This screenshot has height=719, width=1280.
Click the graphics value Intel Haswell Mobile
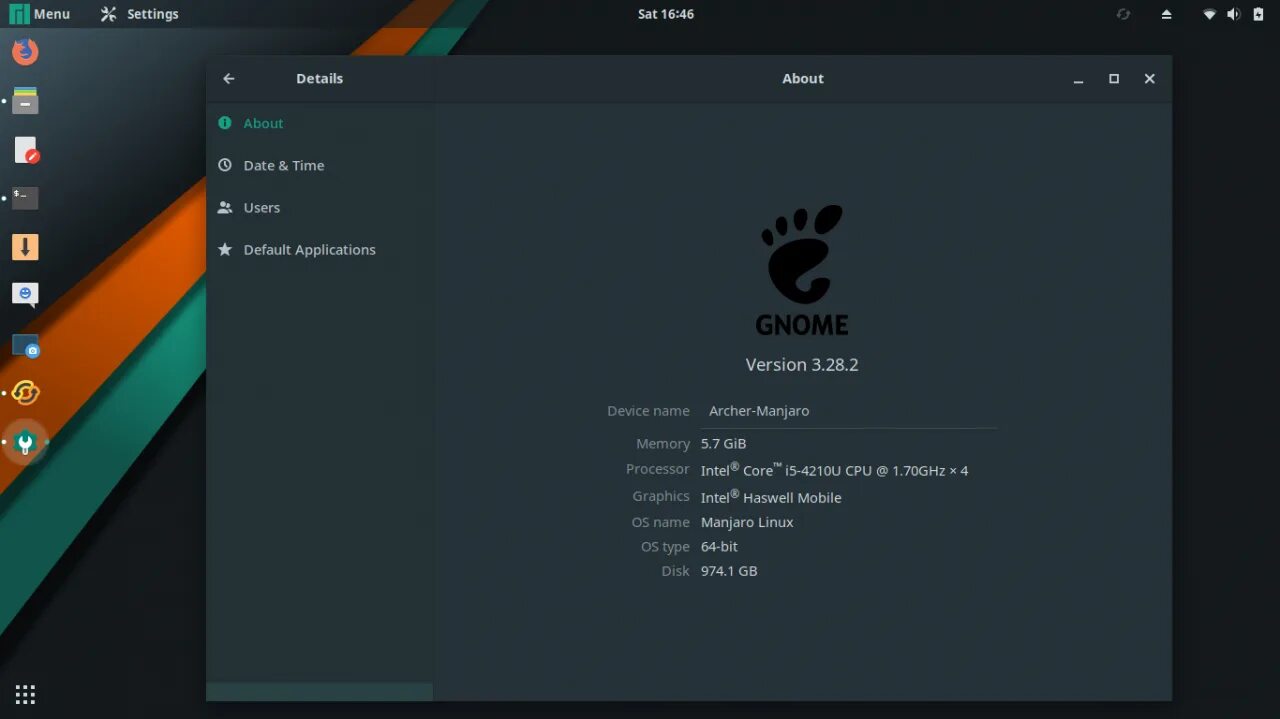coord(771,497)
